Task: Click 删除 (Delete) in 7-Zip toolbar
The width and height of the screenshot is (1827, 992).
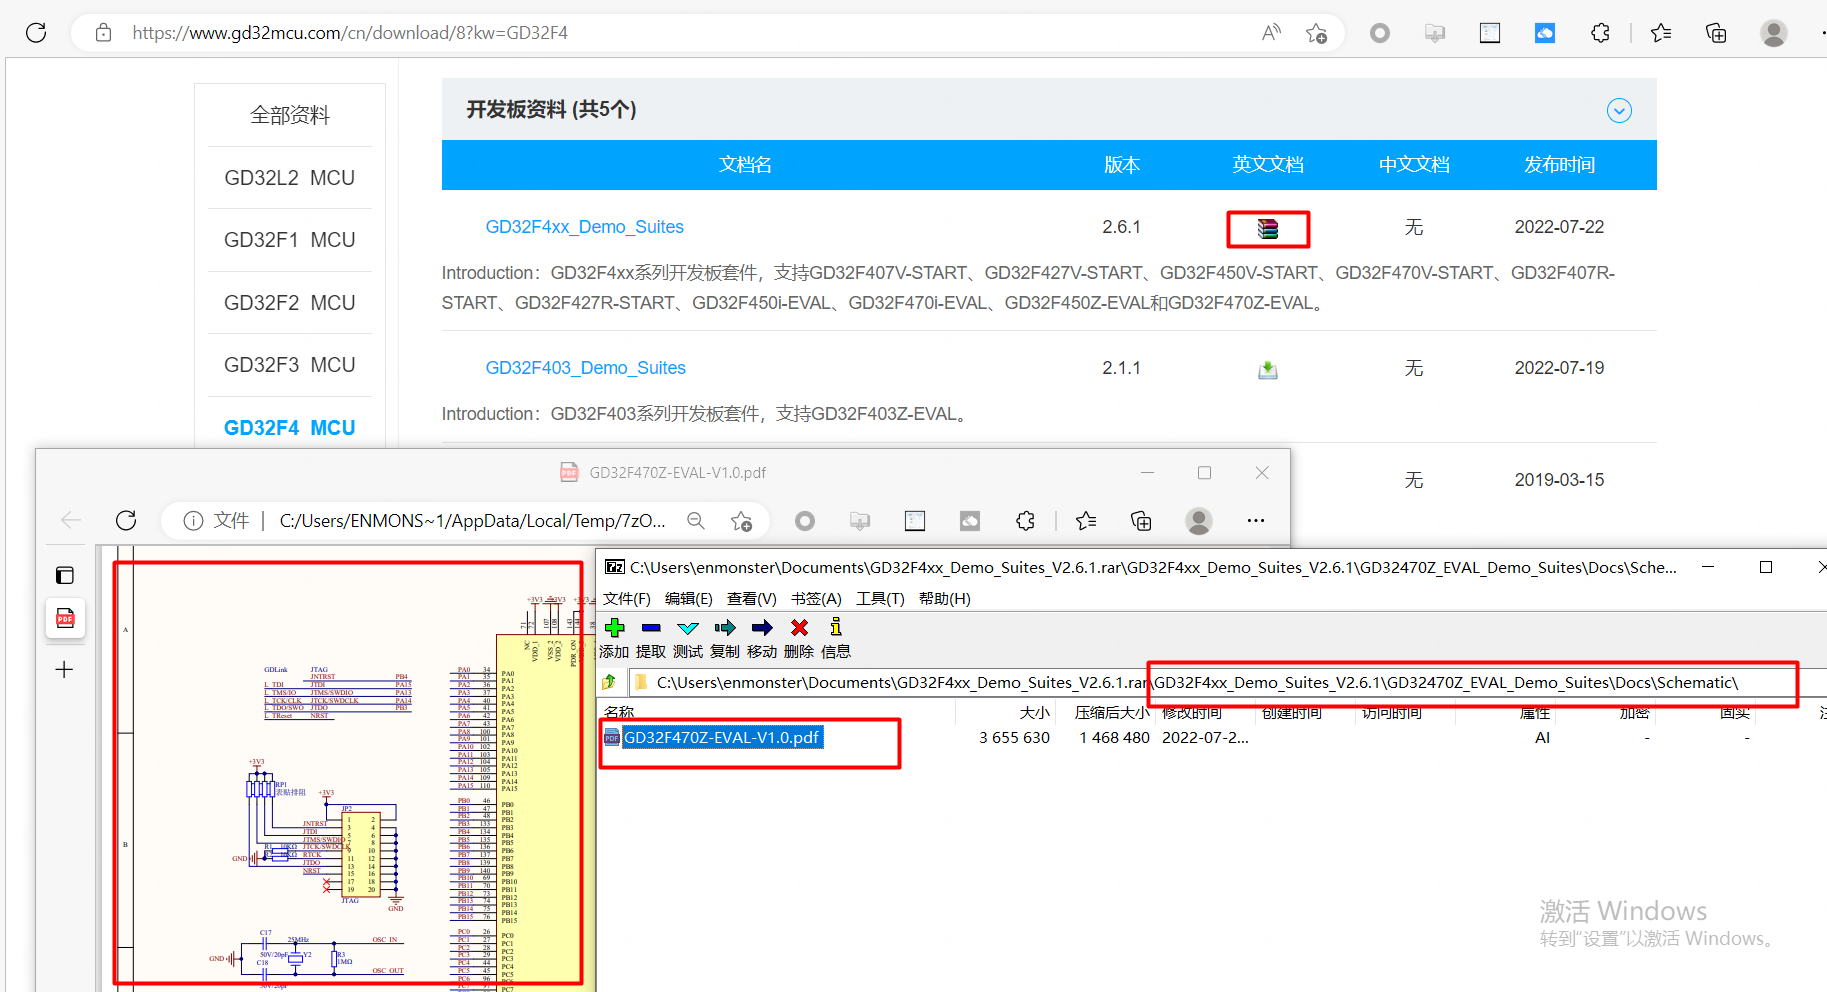Action: tap(799, 638)
